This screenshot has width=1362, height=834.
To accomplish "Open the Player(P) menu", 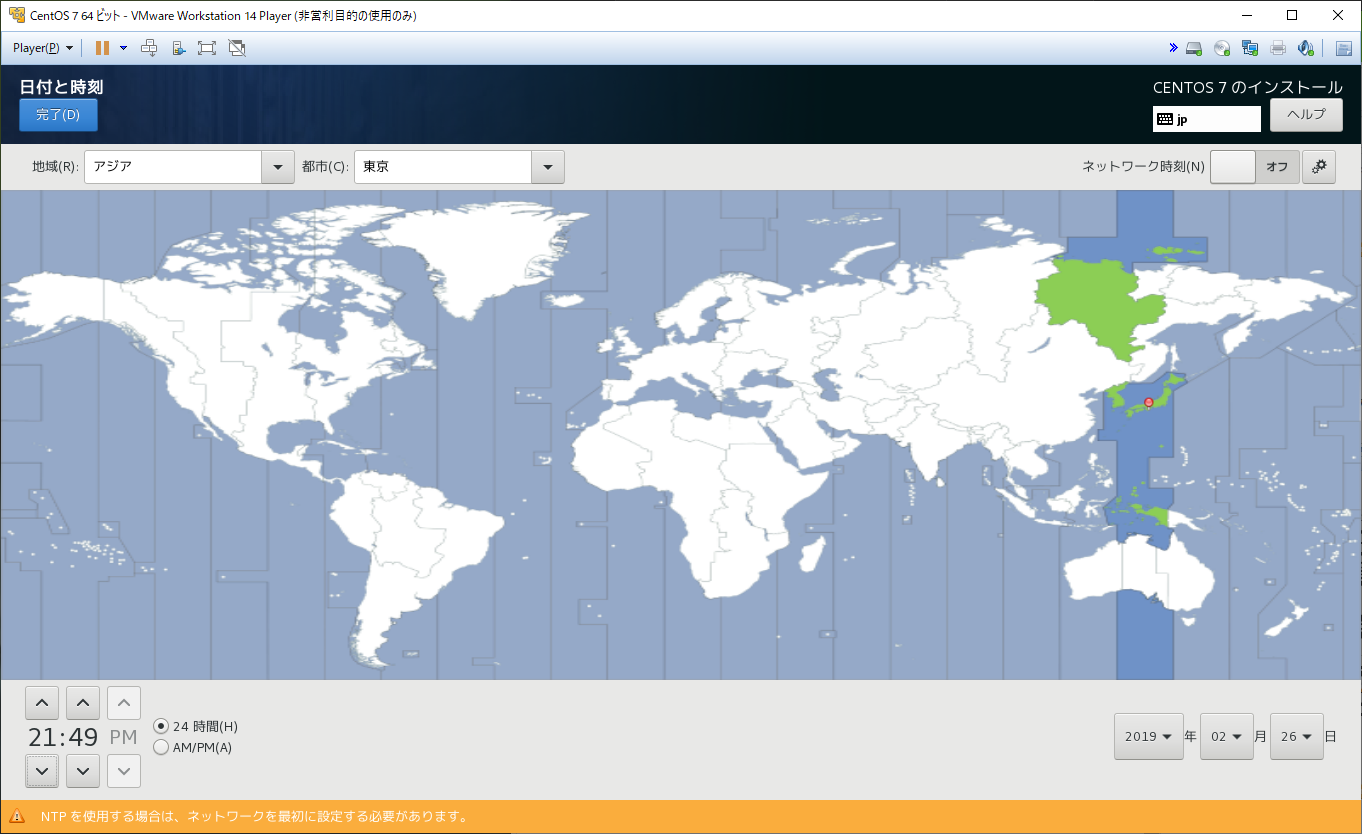I will 42,48.
